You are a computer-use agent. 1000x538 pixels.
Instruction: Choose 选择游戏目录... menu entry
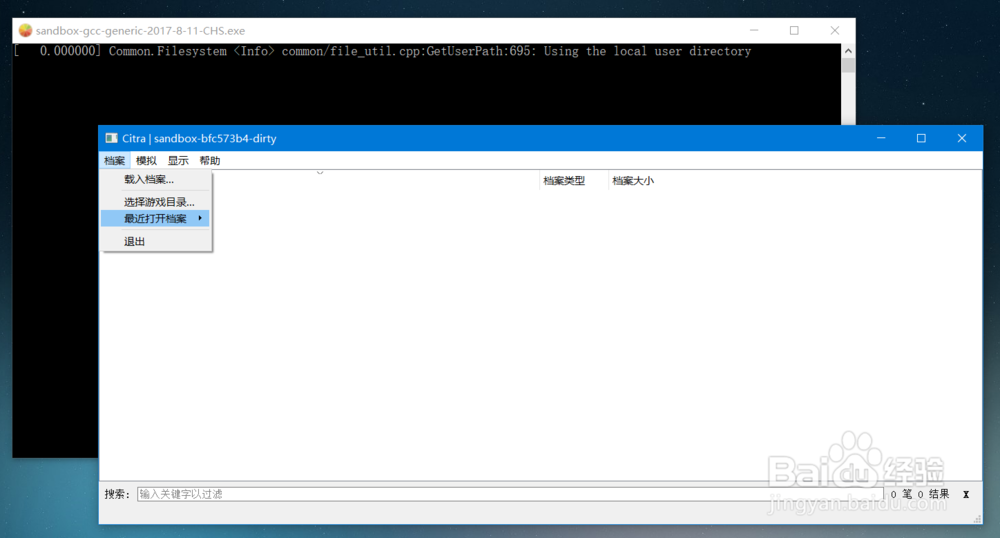156,202
